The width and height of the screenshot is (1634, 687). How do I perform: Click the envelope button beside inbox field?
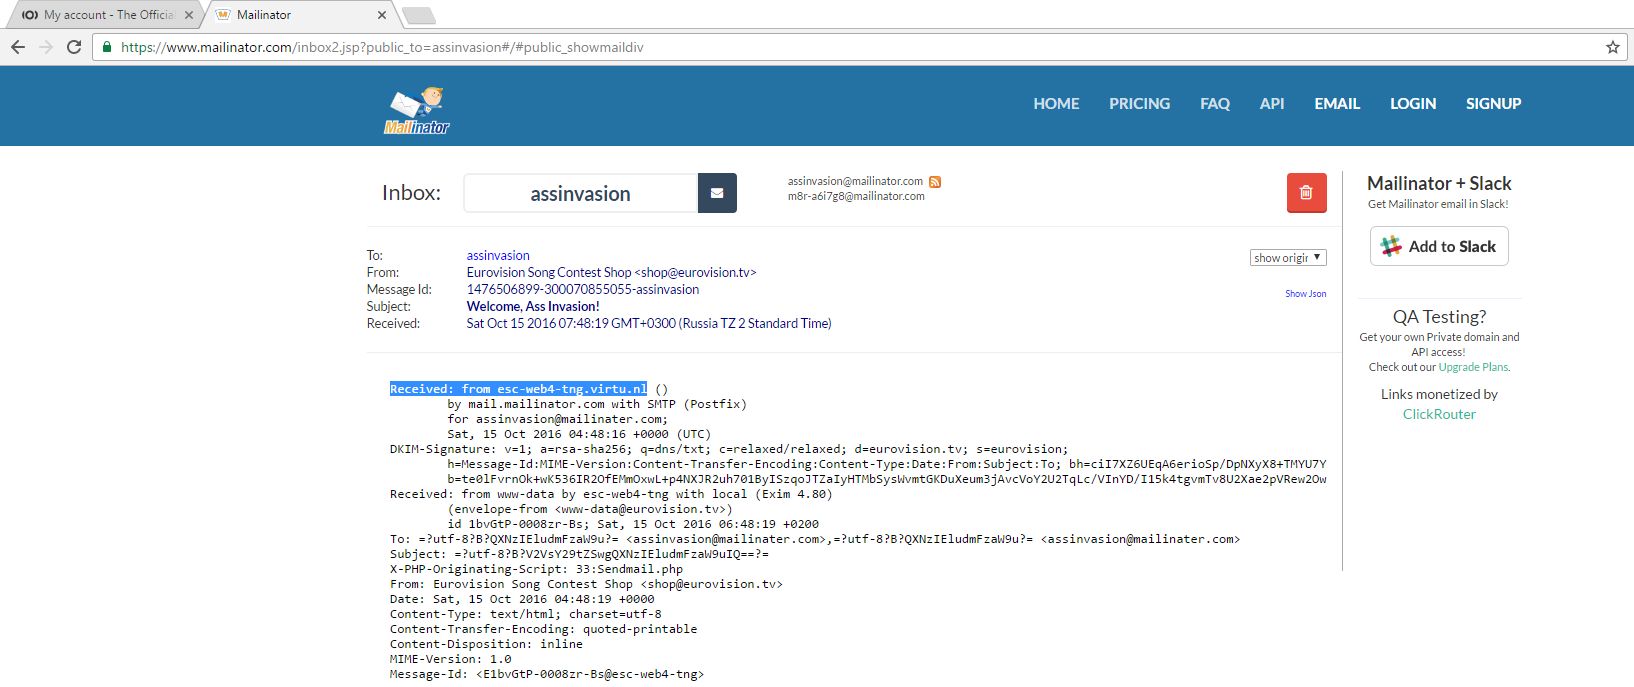[717, 193]
